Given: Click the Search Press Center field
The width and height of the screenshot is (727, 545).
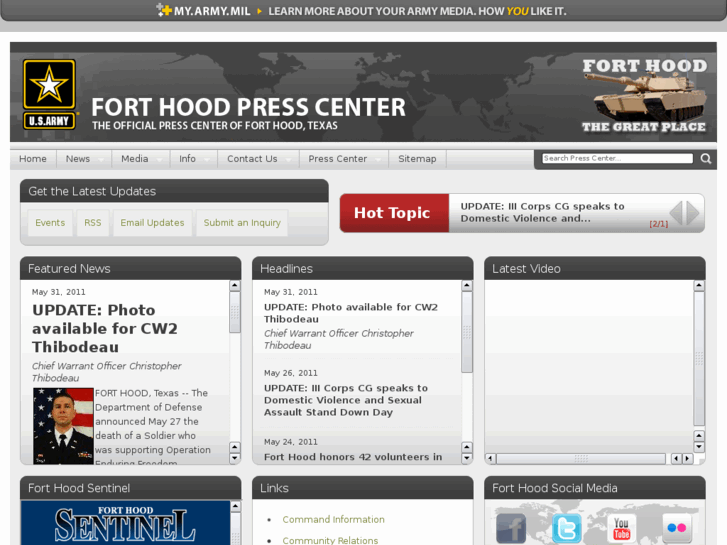Looking at the screenshot, I should [x=617, y=158].
